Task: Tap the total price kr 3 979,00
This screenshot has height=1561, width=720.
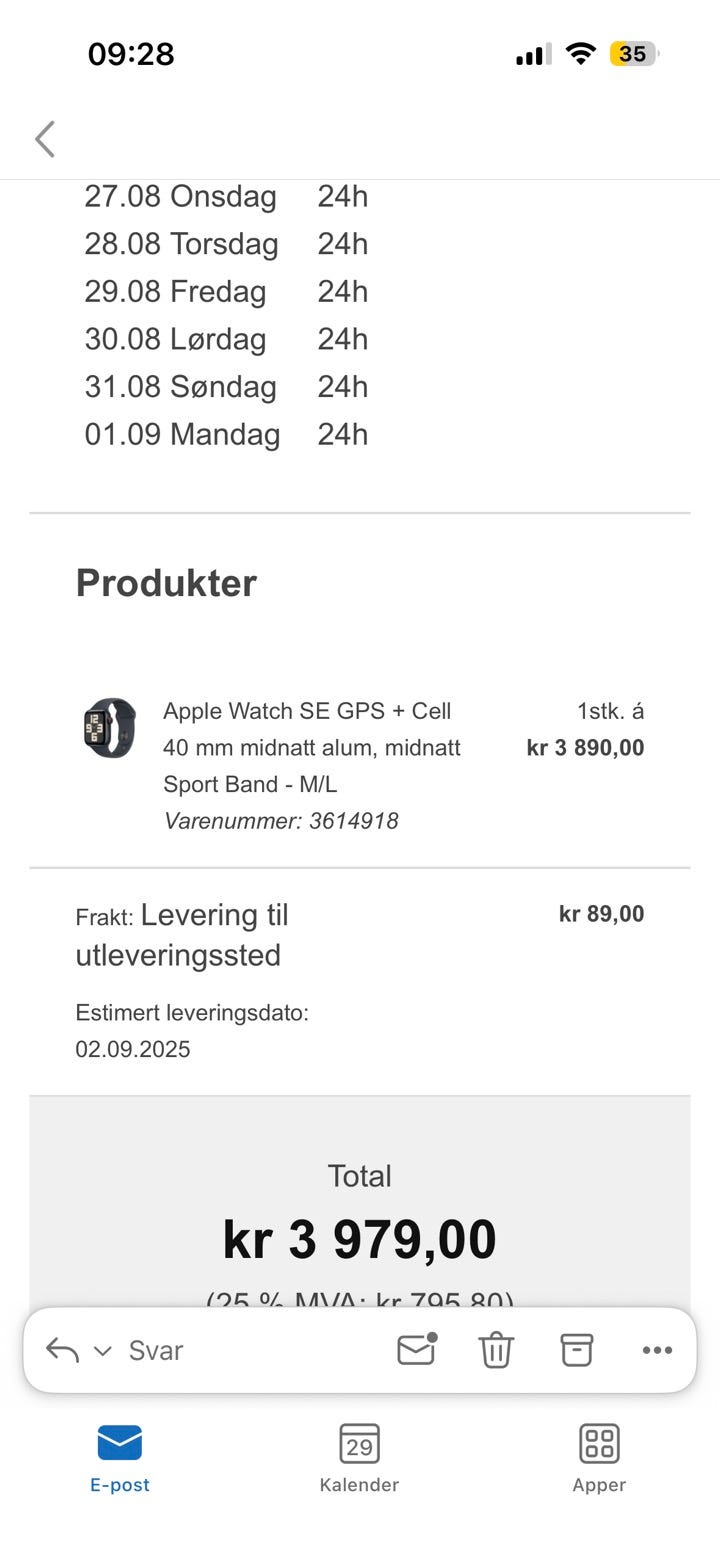Action: tap(359, 1240)
